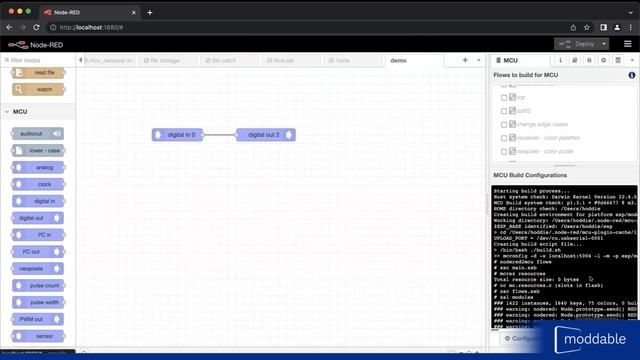The image size is (640, 360).
Task: Select the digital in 0 node on canvas
Action: 177,135
